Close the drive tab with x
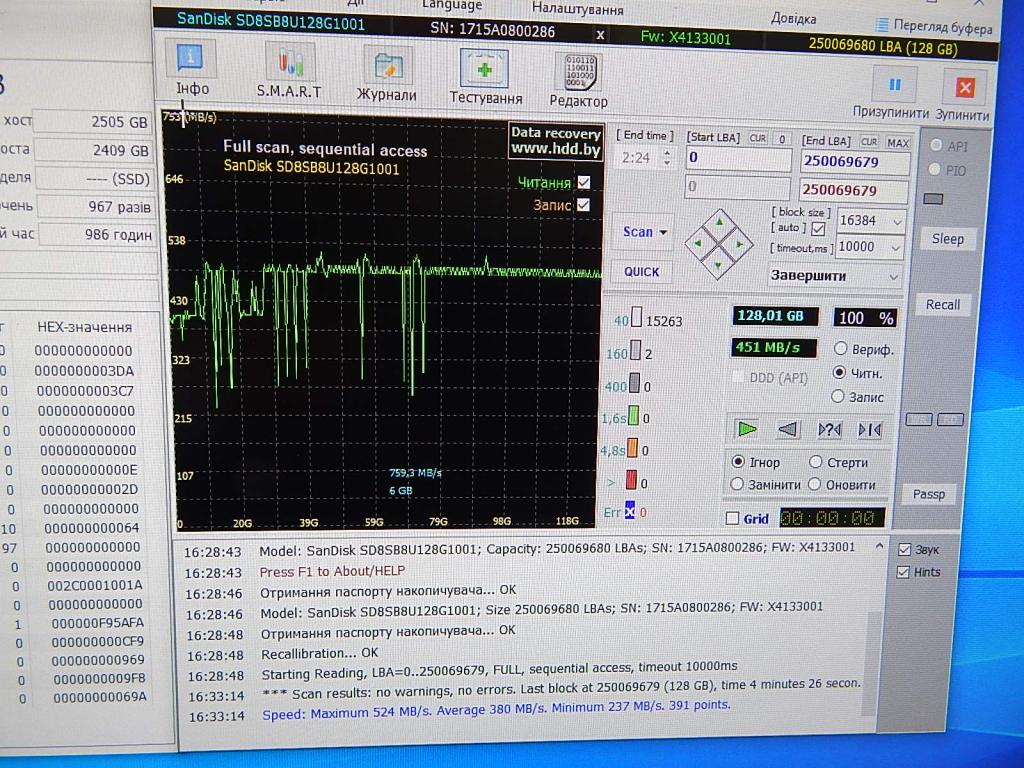 tap(600, 35)
